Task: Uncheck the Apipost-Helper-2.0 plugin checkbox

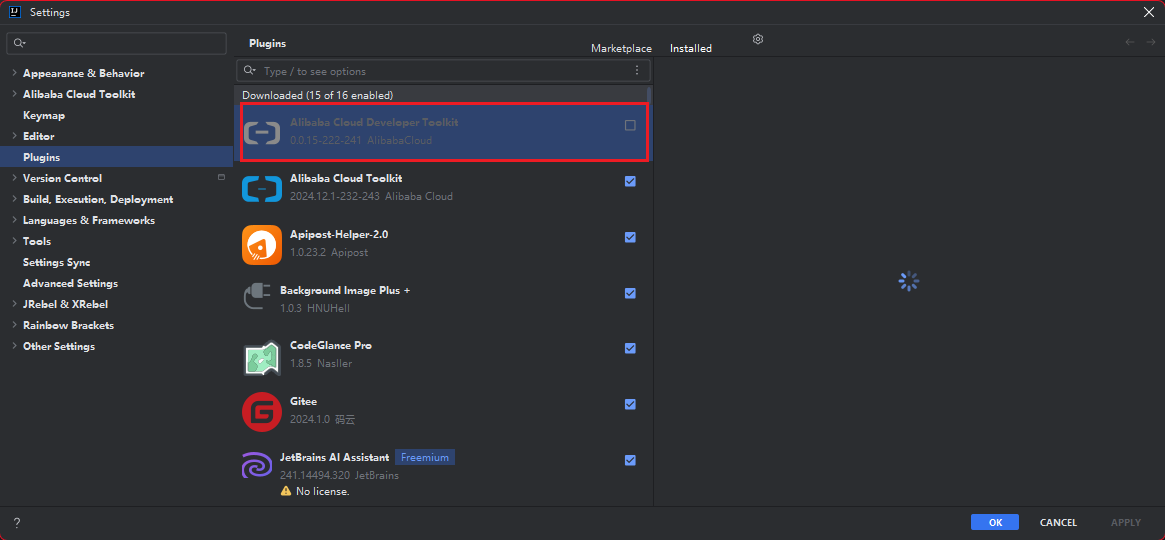Action: [x=630, y=237]
